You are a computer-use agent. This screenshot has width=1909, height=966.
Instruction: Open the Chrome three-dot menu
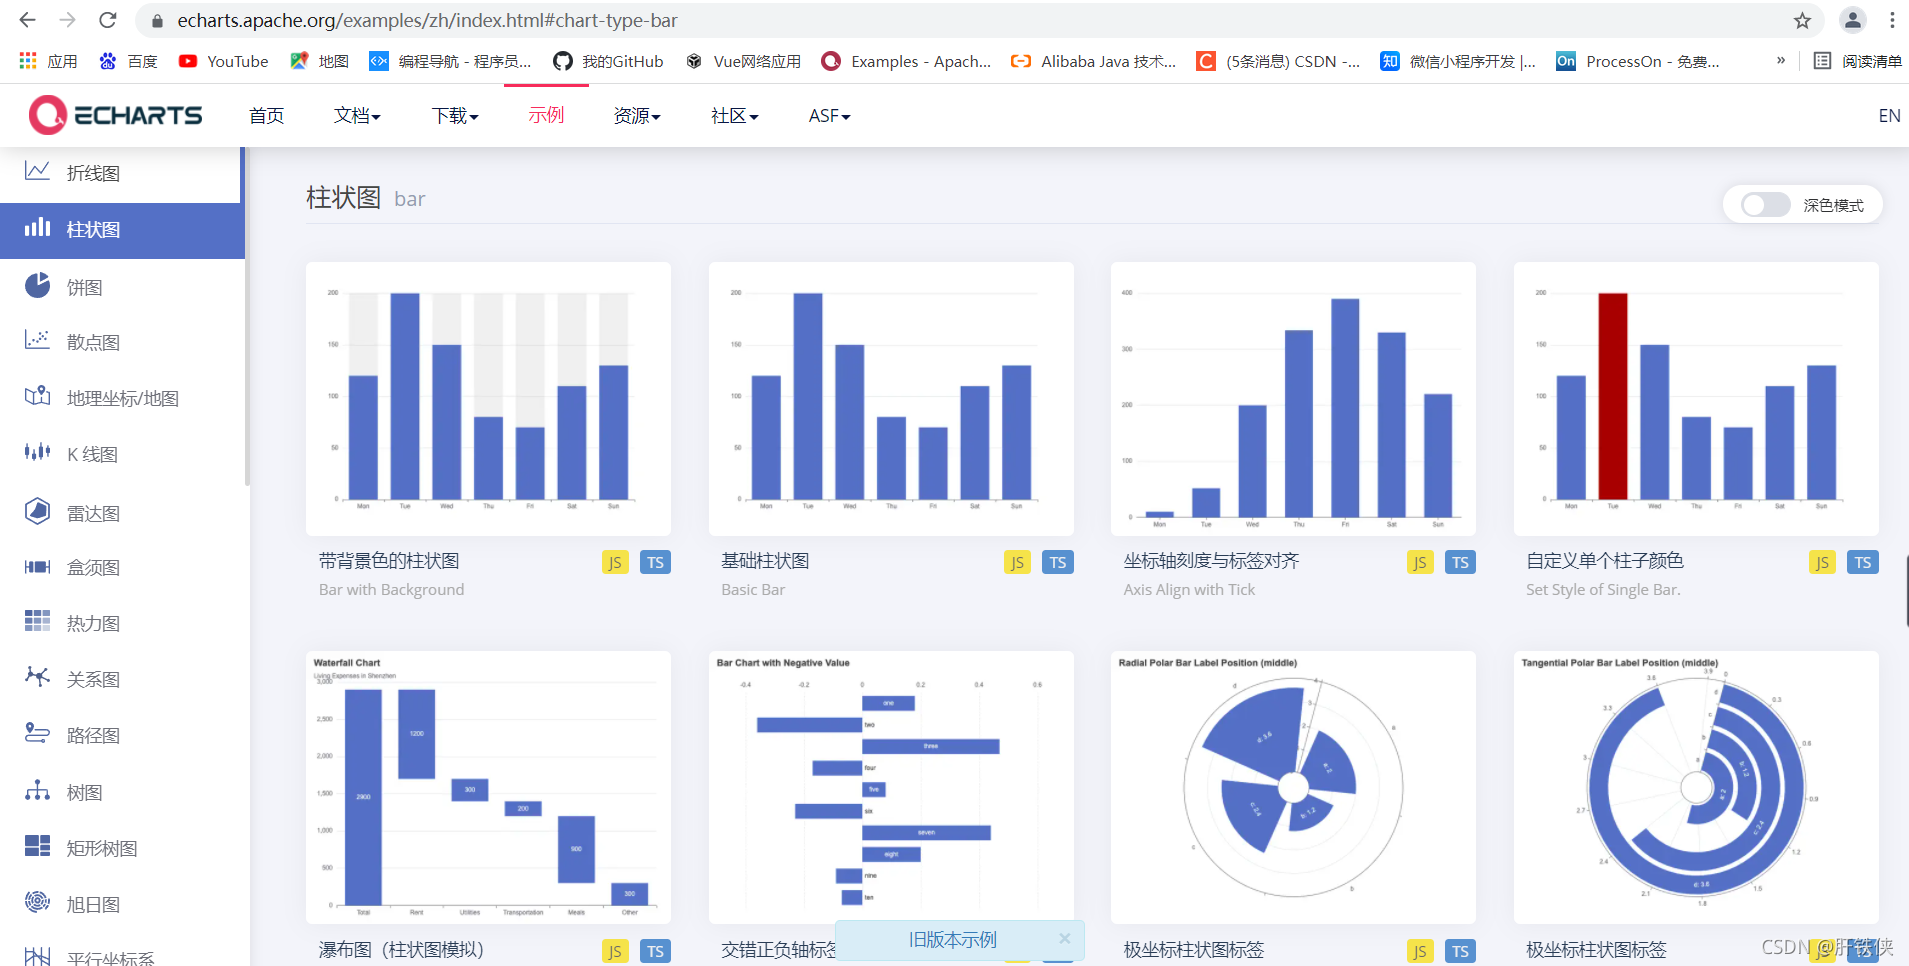point(1892,20)
